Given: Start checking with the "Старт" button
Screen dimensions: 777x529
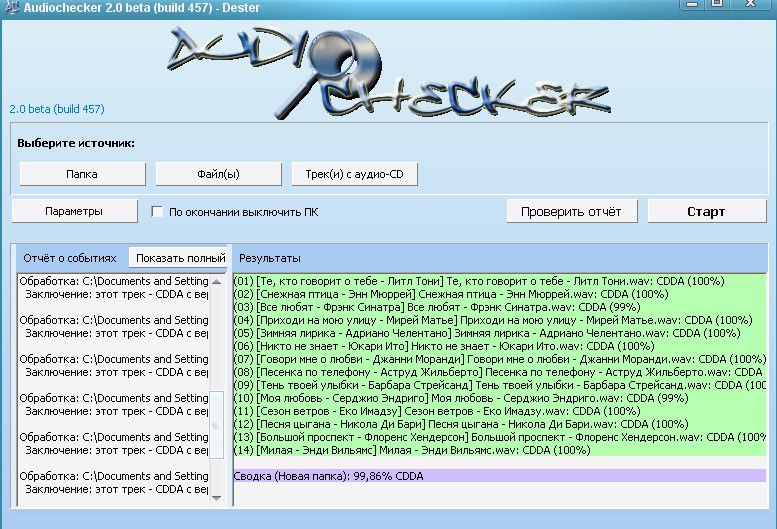Looking at the screenshot, I should pos(705,212).
